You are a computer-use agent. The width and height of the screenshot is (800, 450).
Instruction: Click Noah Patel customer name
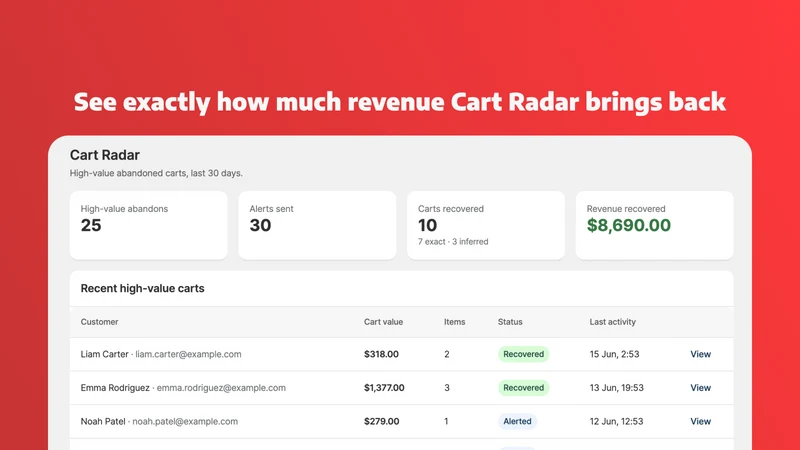(x=103, y=421)
